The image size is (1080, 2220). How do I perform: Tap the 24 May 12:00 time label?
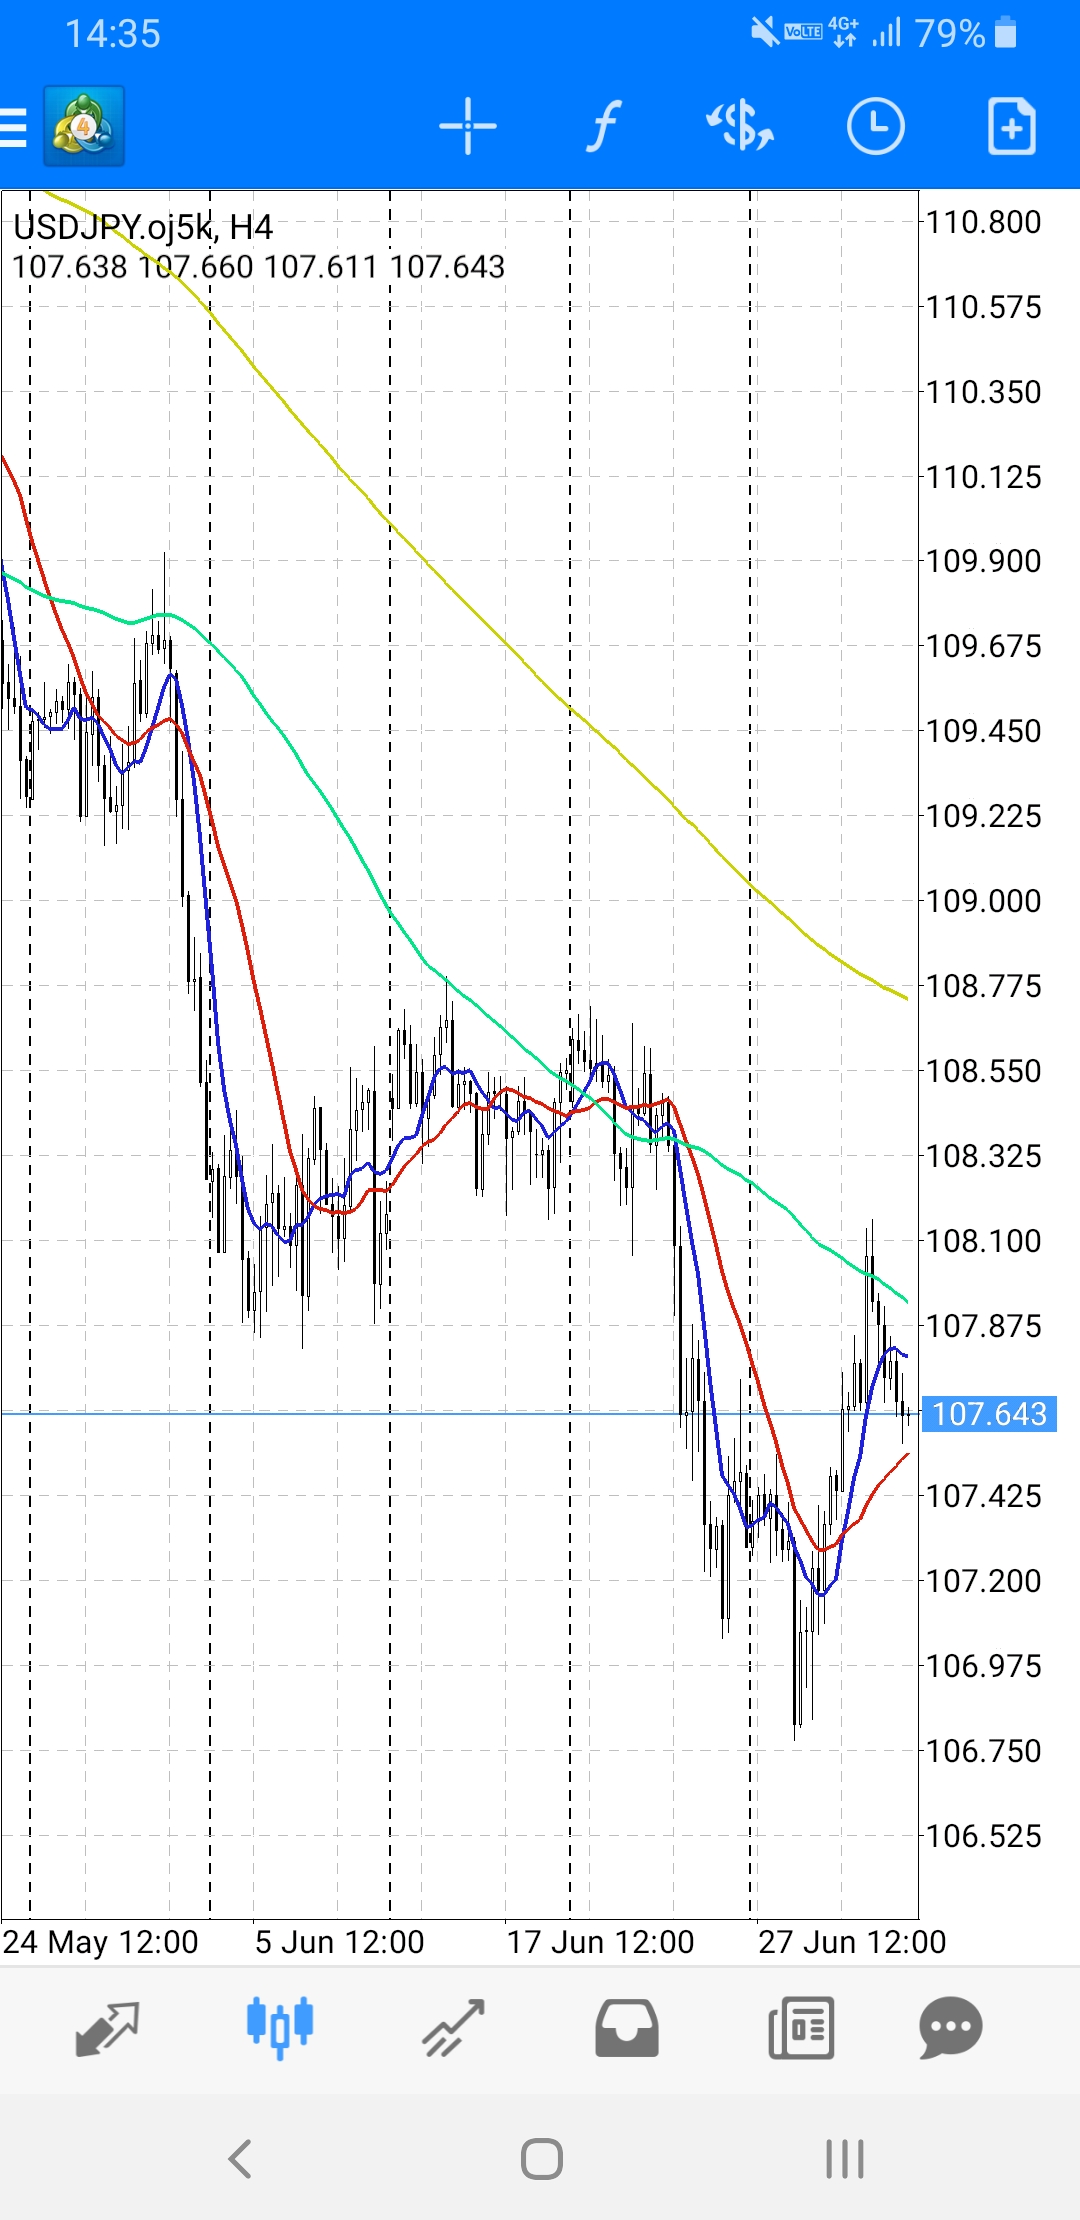coord(101,1942)
